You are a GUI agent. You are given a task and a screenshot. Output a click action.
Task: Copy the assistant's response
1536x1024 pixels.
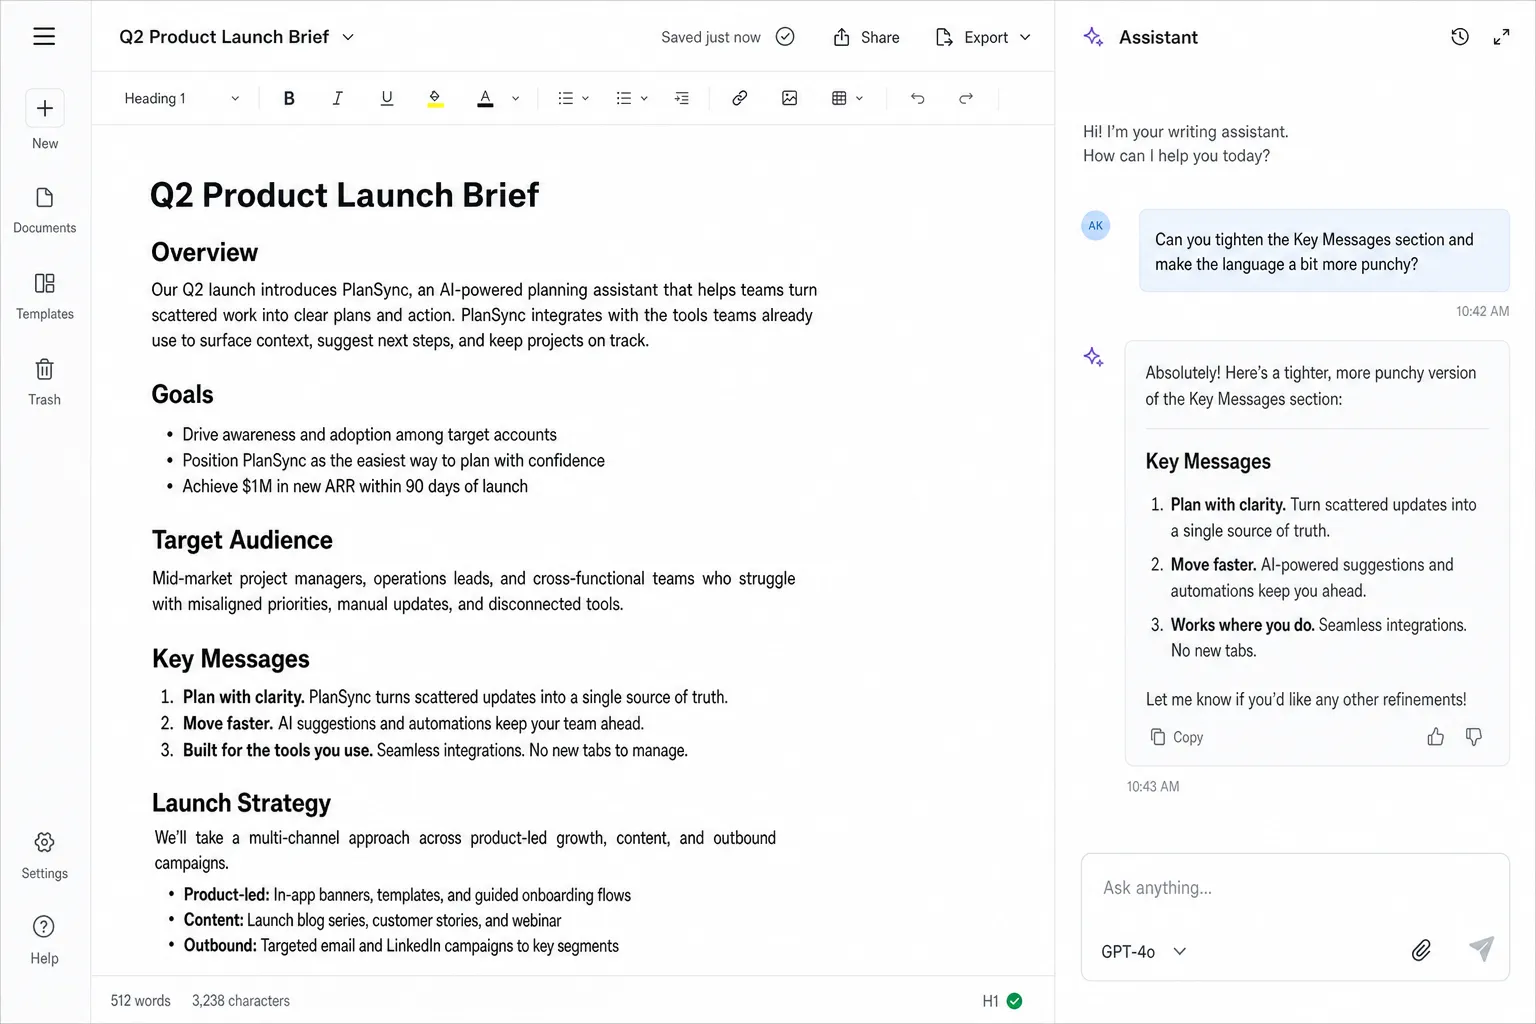(1177, 737)
